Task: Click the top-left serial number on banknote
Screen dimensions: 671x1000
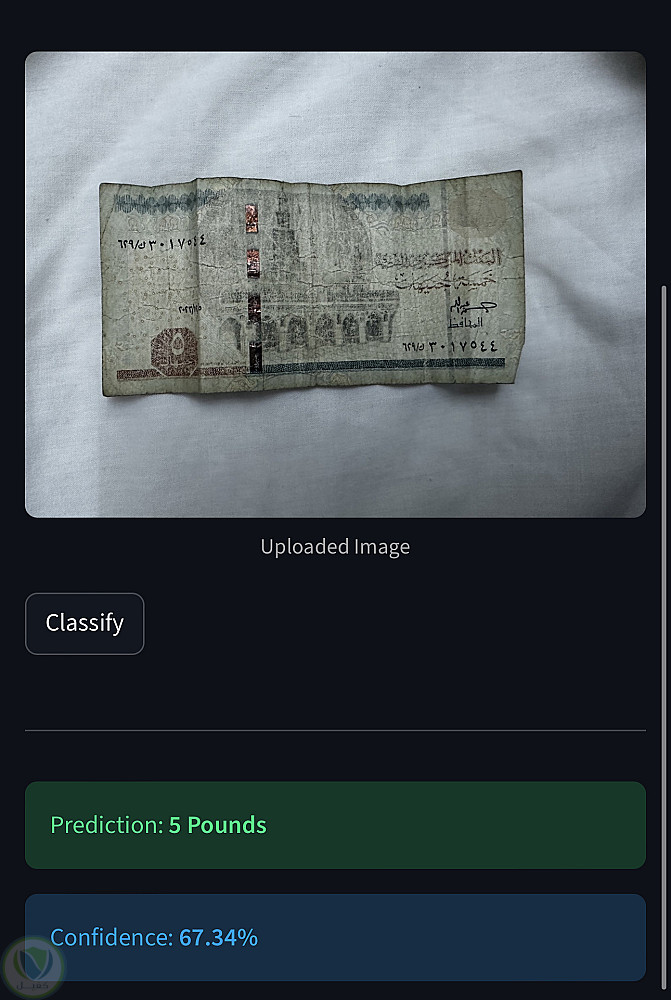Action: tap(161, 242)
